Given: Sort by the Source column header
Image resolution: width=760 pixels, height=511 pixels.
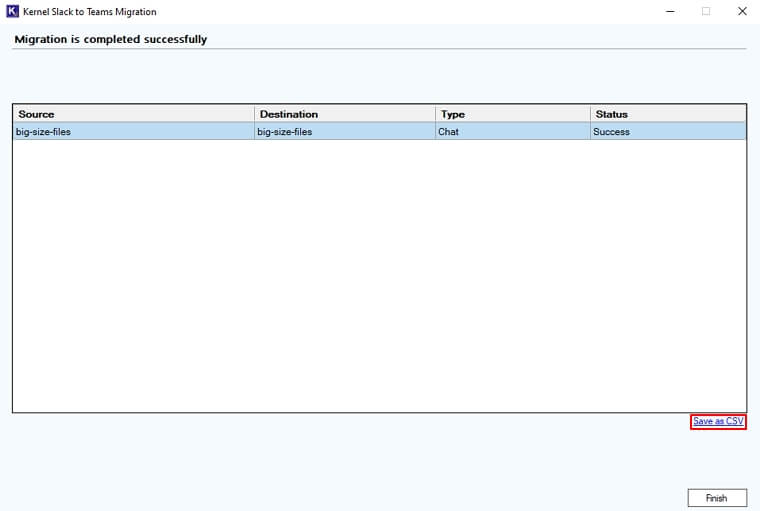Looking at the screenshot, I should pos(133,114).
